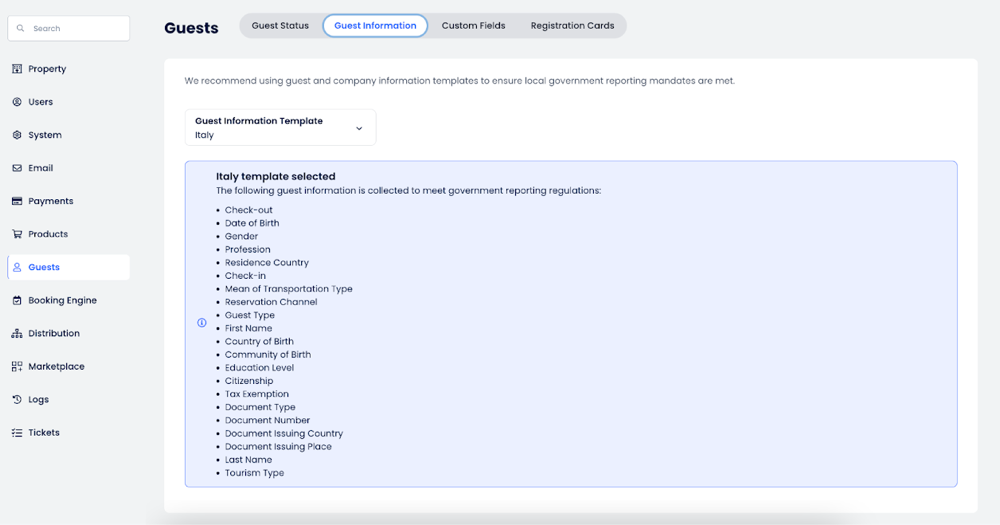Click the Email envelope icon
The image size is (1000, 525).
coord(17,168)
